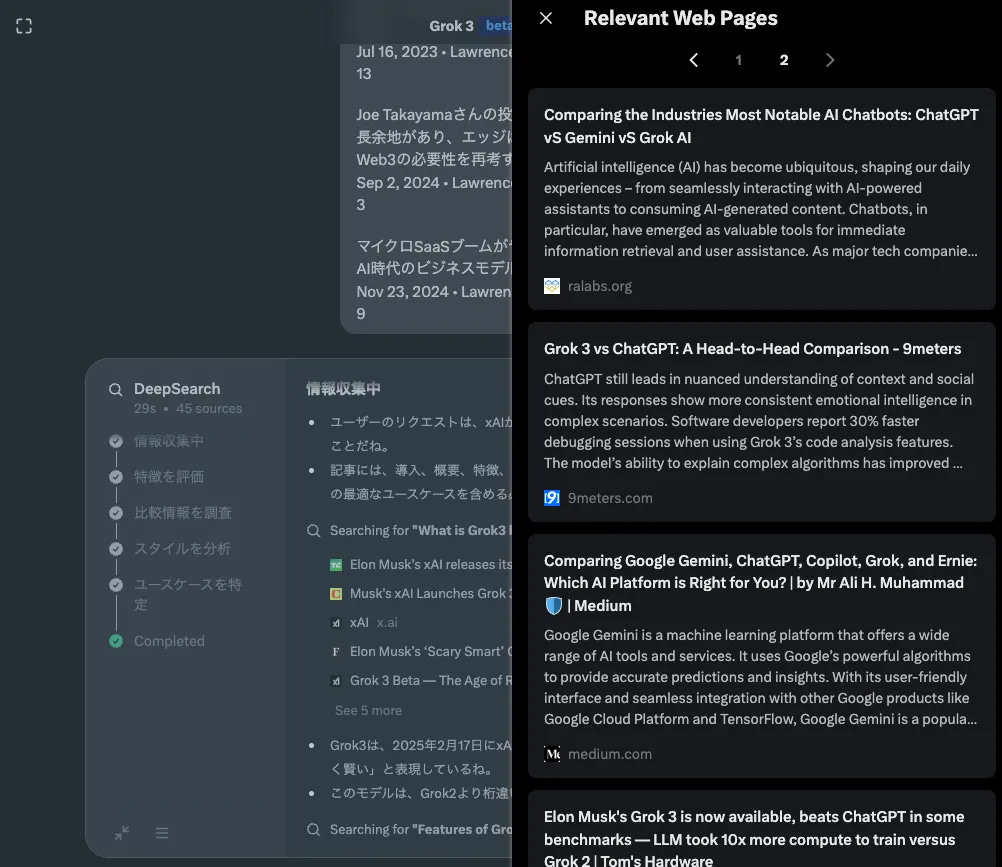Open the xAI x.ai source
Image resolution: width=1002 pixels, height=867 pixels.
[x=364, y=622]
